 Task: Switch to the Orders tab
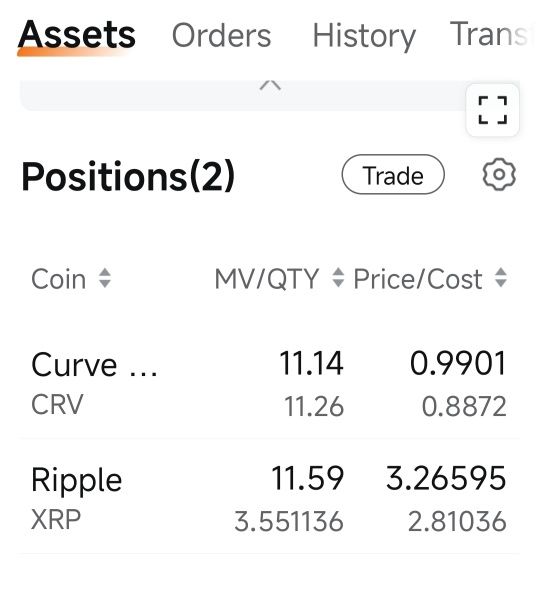[x=221, y=35]
